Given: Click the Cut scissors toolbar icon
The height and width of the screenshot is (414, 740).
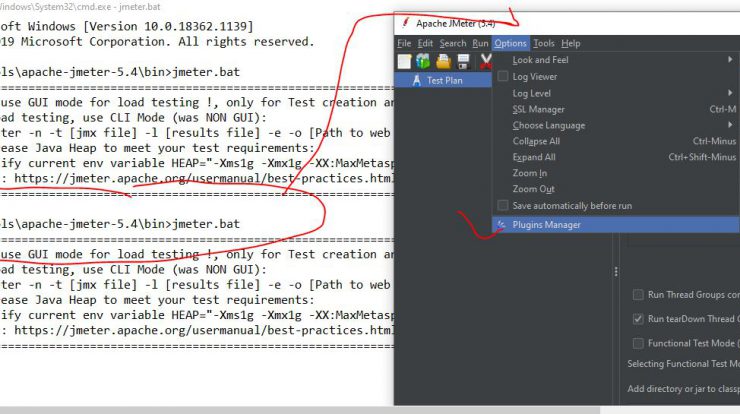Looking at the screenshot, I should click(x=486, y=61).
